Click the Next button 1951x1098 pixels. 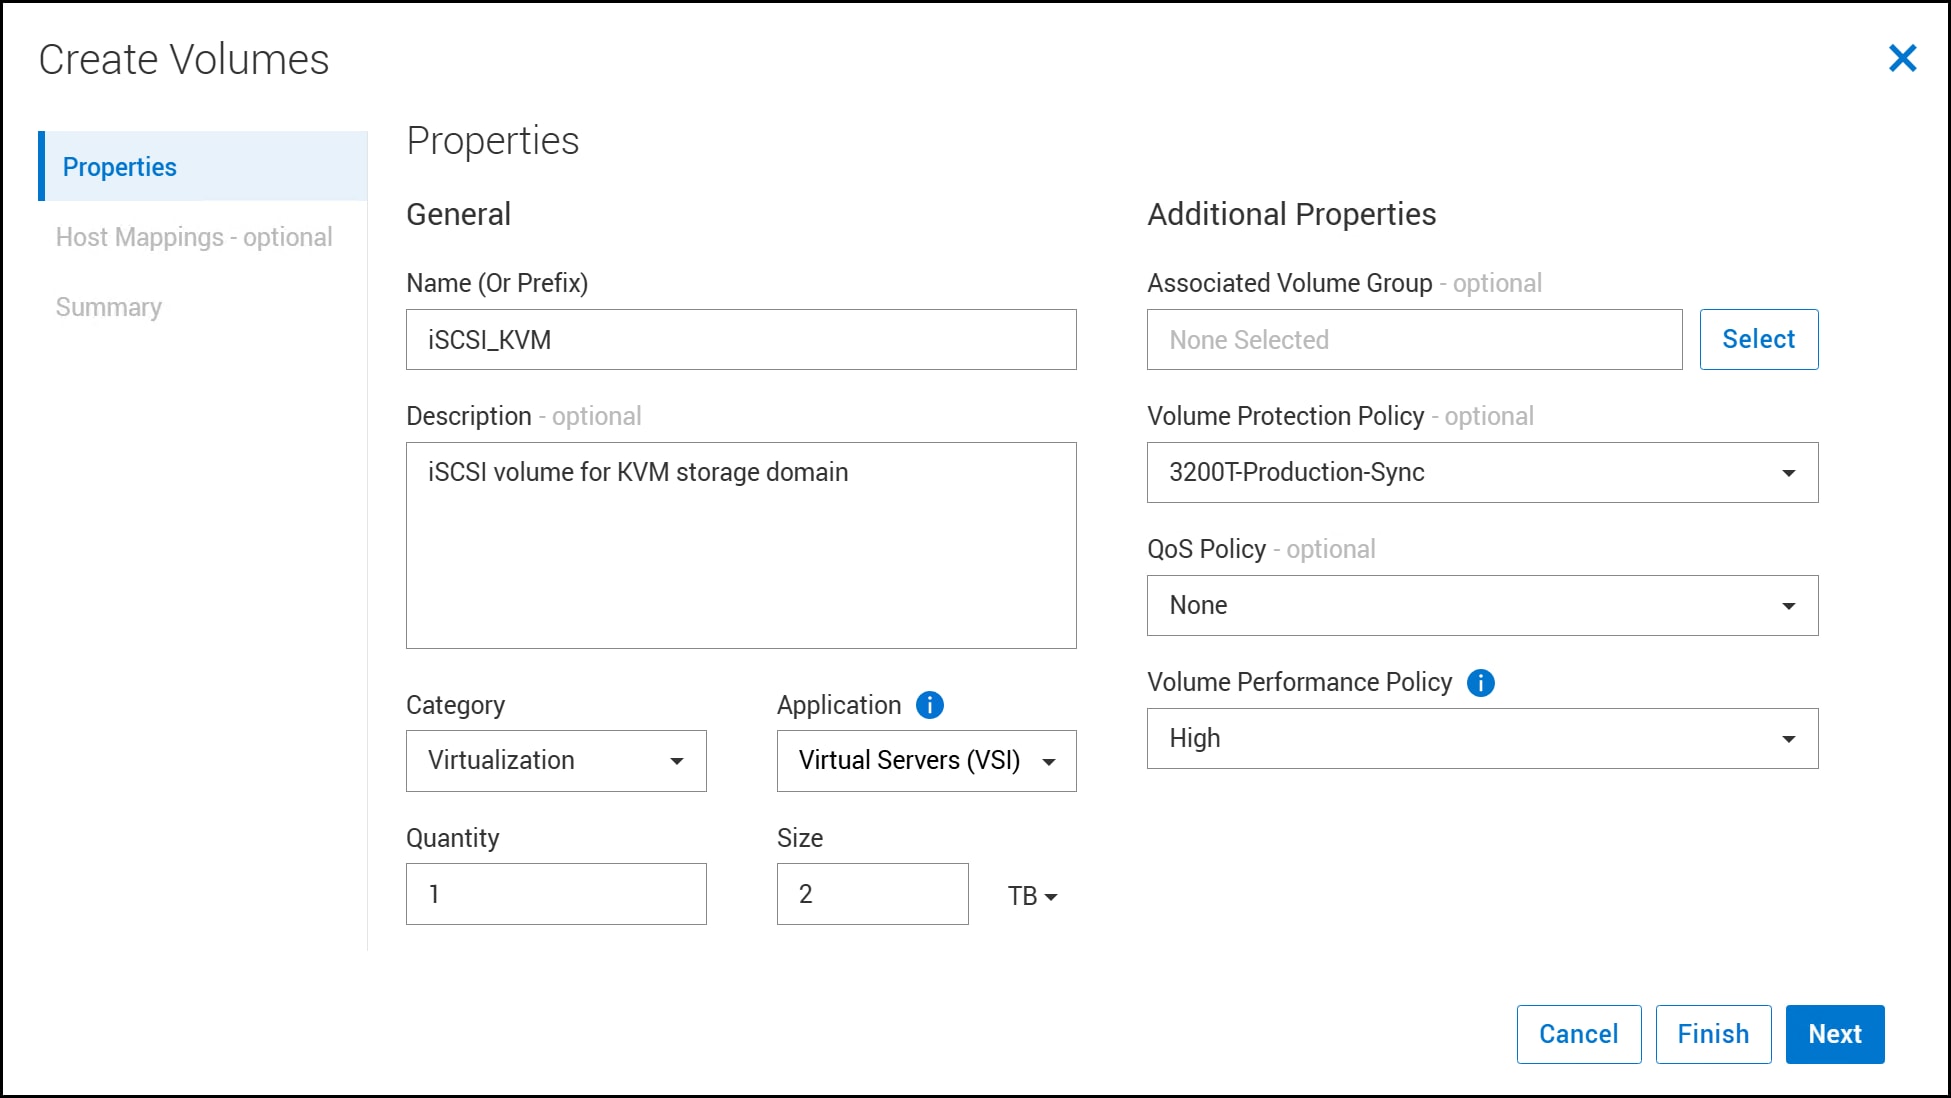point(1835,1034)
